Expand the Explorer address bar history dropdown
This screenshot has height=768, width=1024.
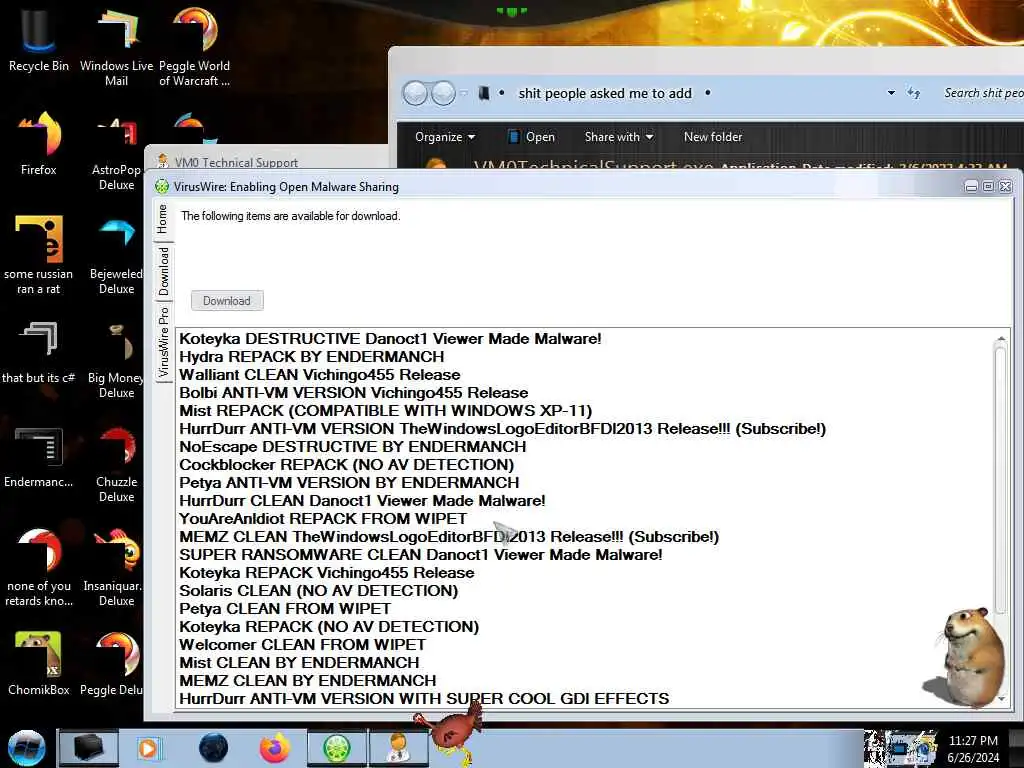tap(891, 93)
